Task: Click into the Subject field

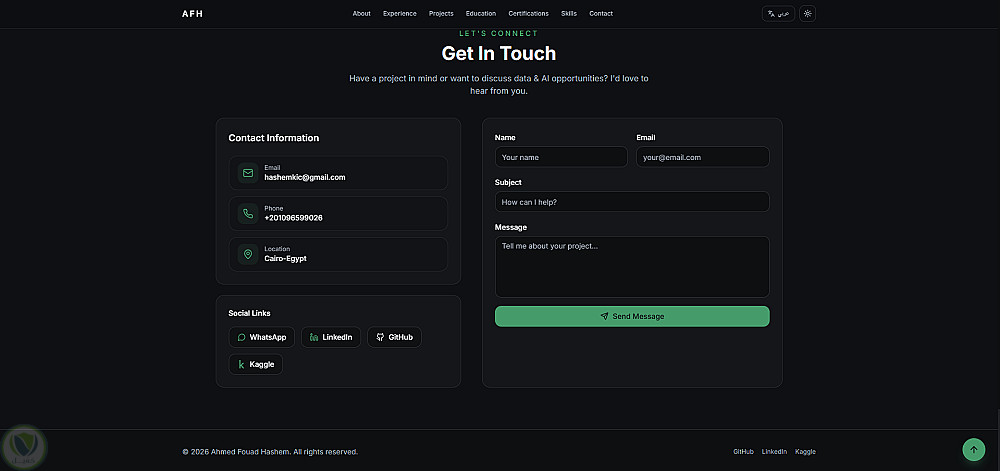Action: [632, 201]
